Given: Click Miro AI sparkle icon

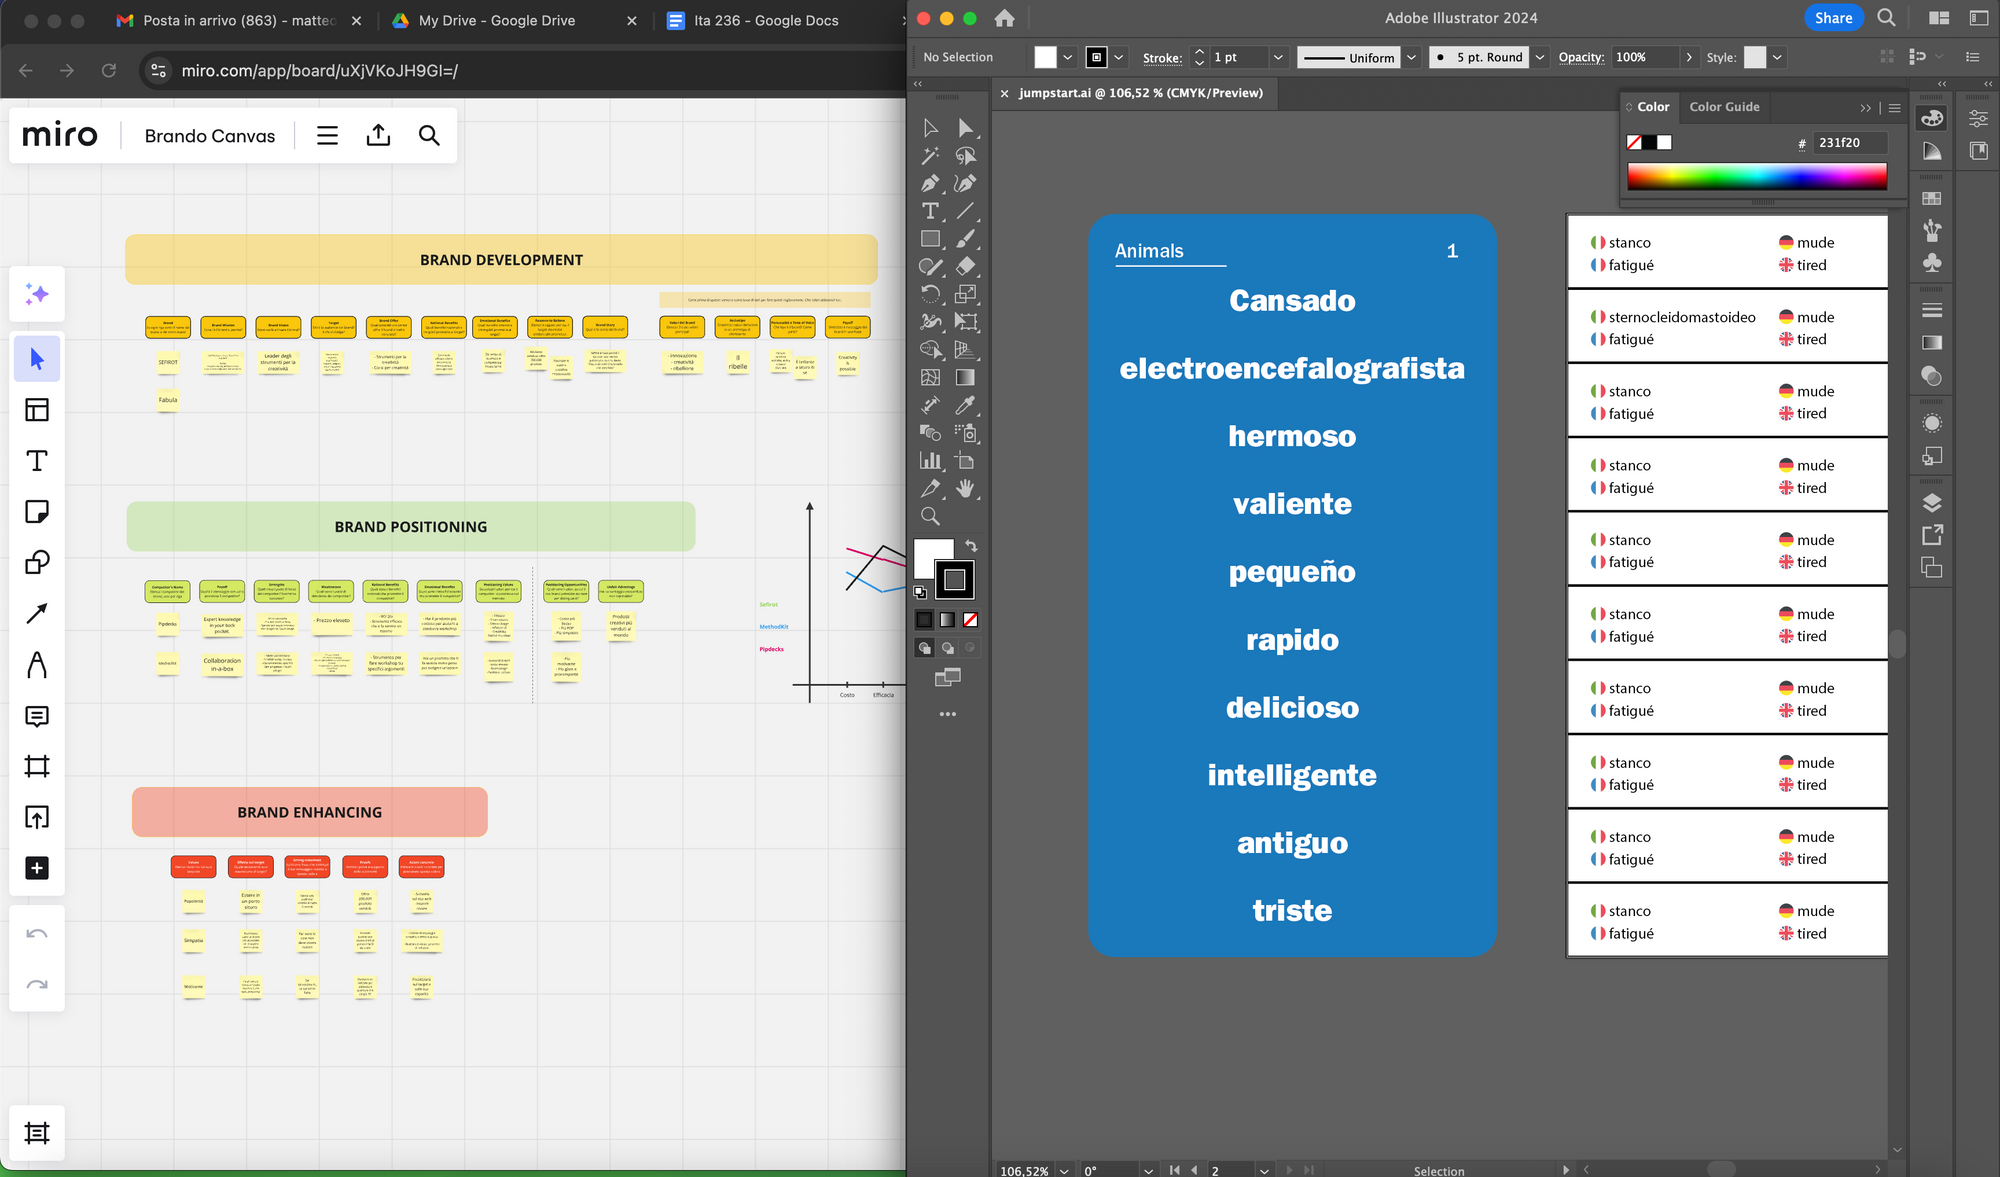Looking at the screenshot, I should 37,294.
